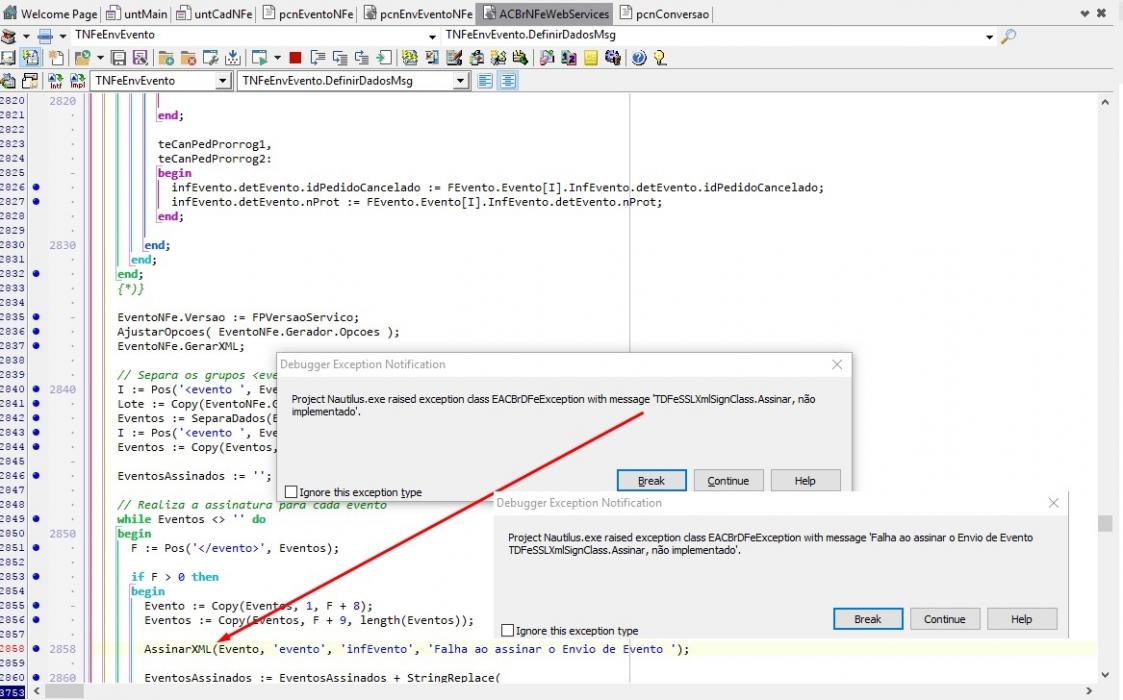The height and width of the screenshot is (700, 1123).
Task: Switch to untCadNFe tab
Action: pyautogui.click(x=214, y=14)
